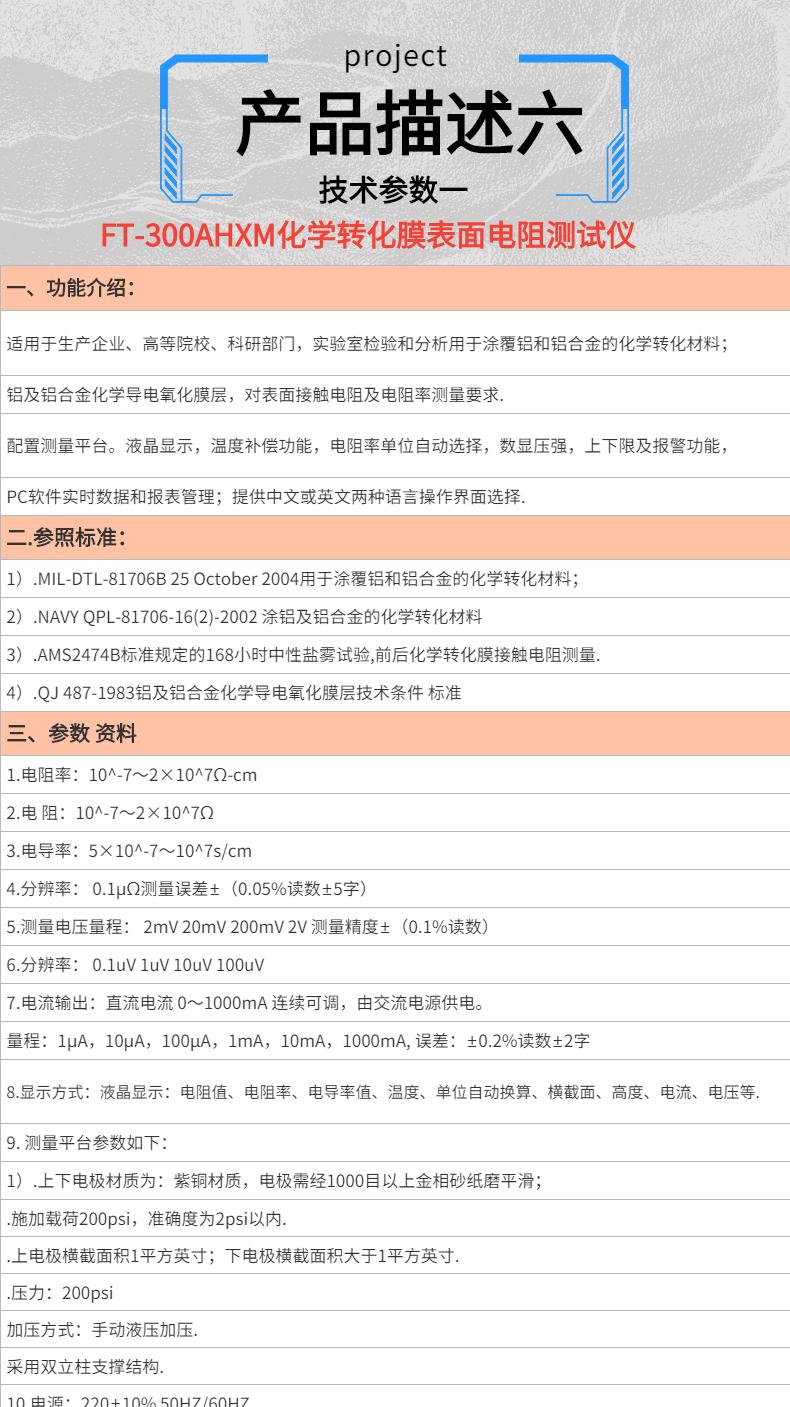
Task: Click the AMS2474B standard row
Action: (395, 654)
